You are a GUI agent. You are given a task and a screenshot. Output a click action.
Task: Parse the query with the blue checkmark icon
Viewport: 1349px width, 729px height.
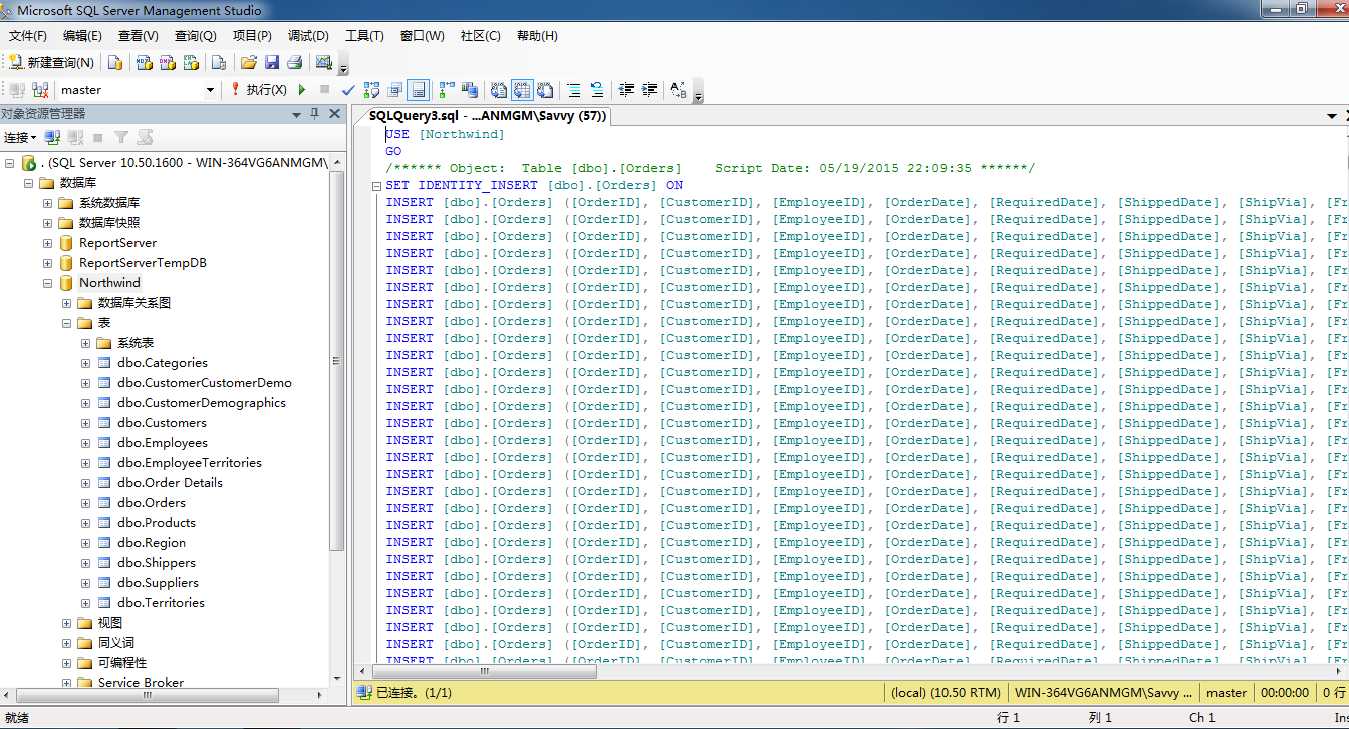[348, 89]
